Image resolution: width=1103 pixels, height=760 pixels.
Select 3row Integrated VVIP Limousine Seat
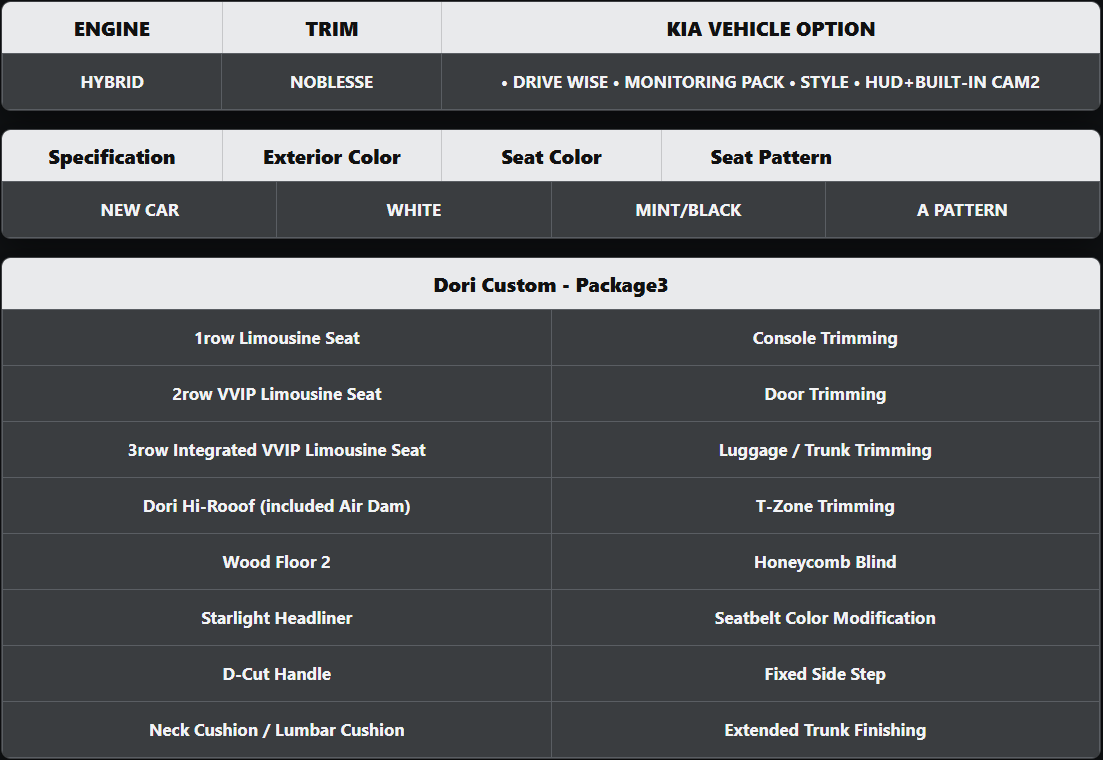click(277, 450)
